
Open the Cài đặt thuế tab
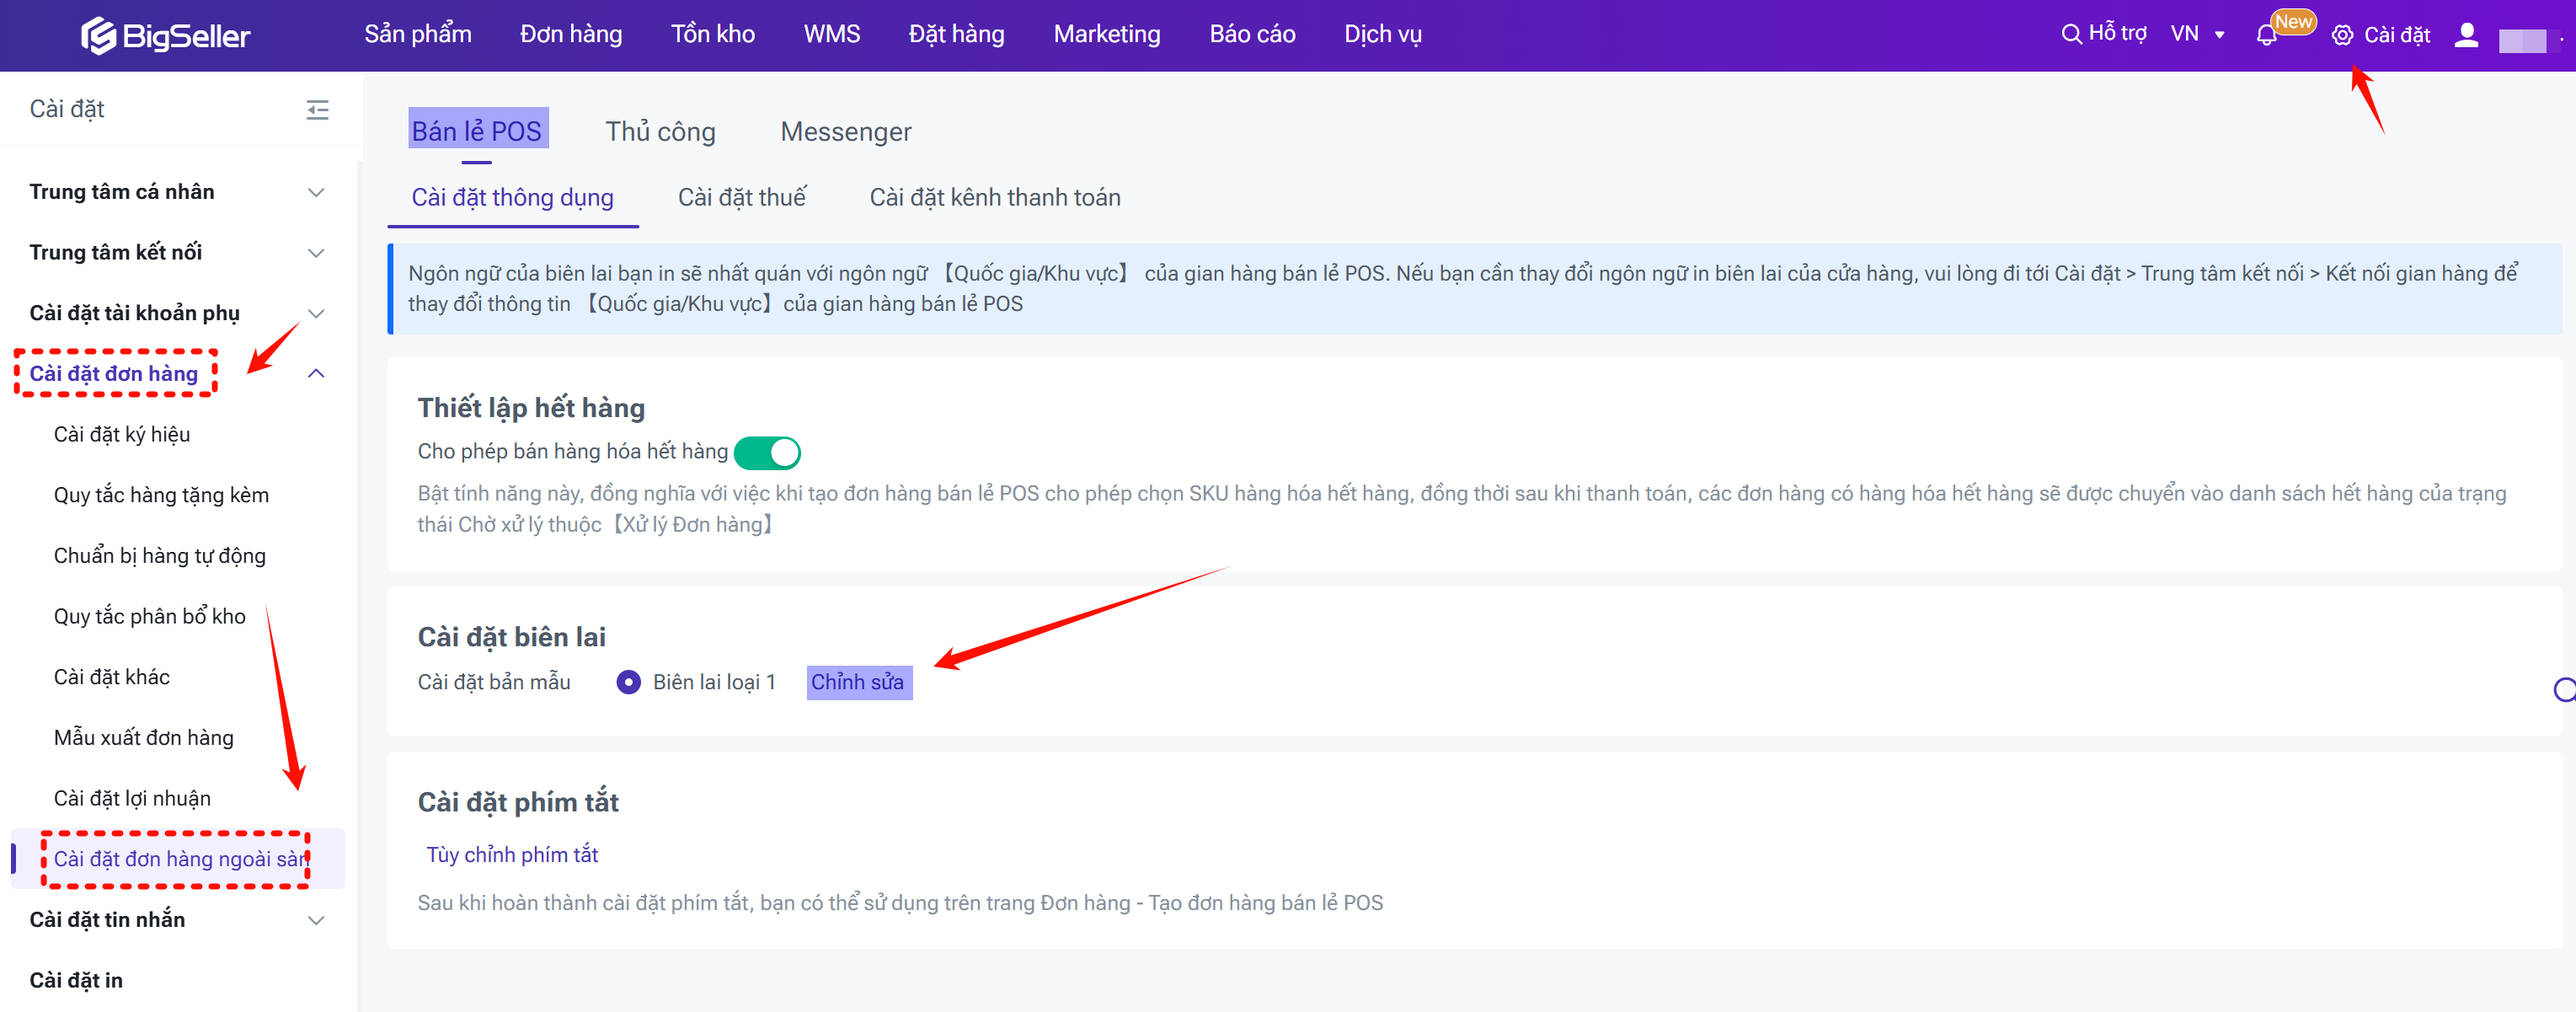coord(741,198)
